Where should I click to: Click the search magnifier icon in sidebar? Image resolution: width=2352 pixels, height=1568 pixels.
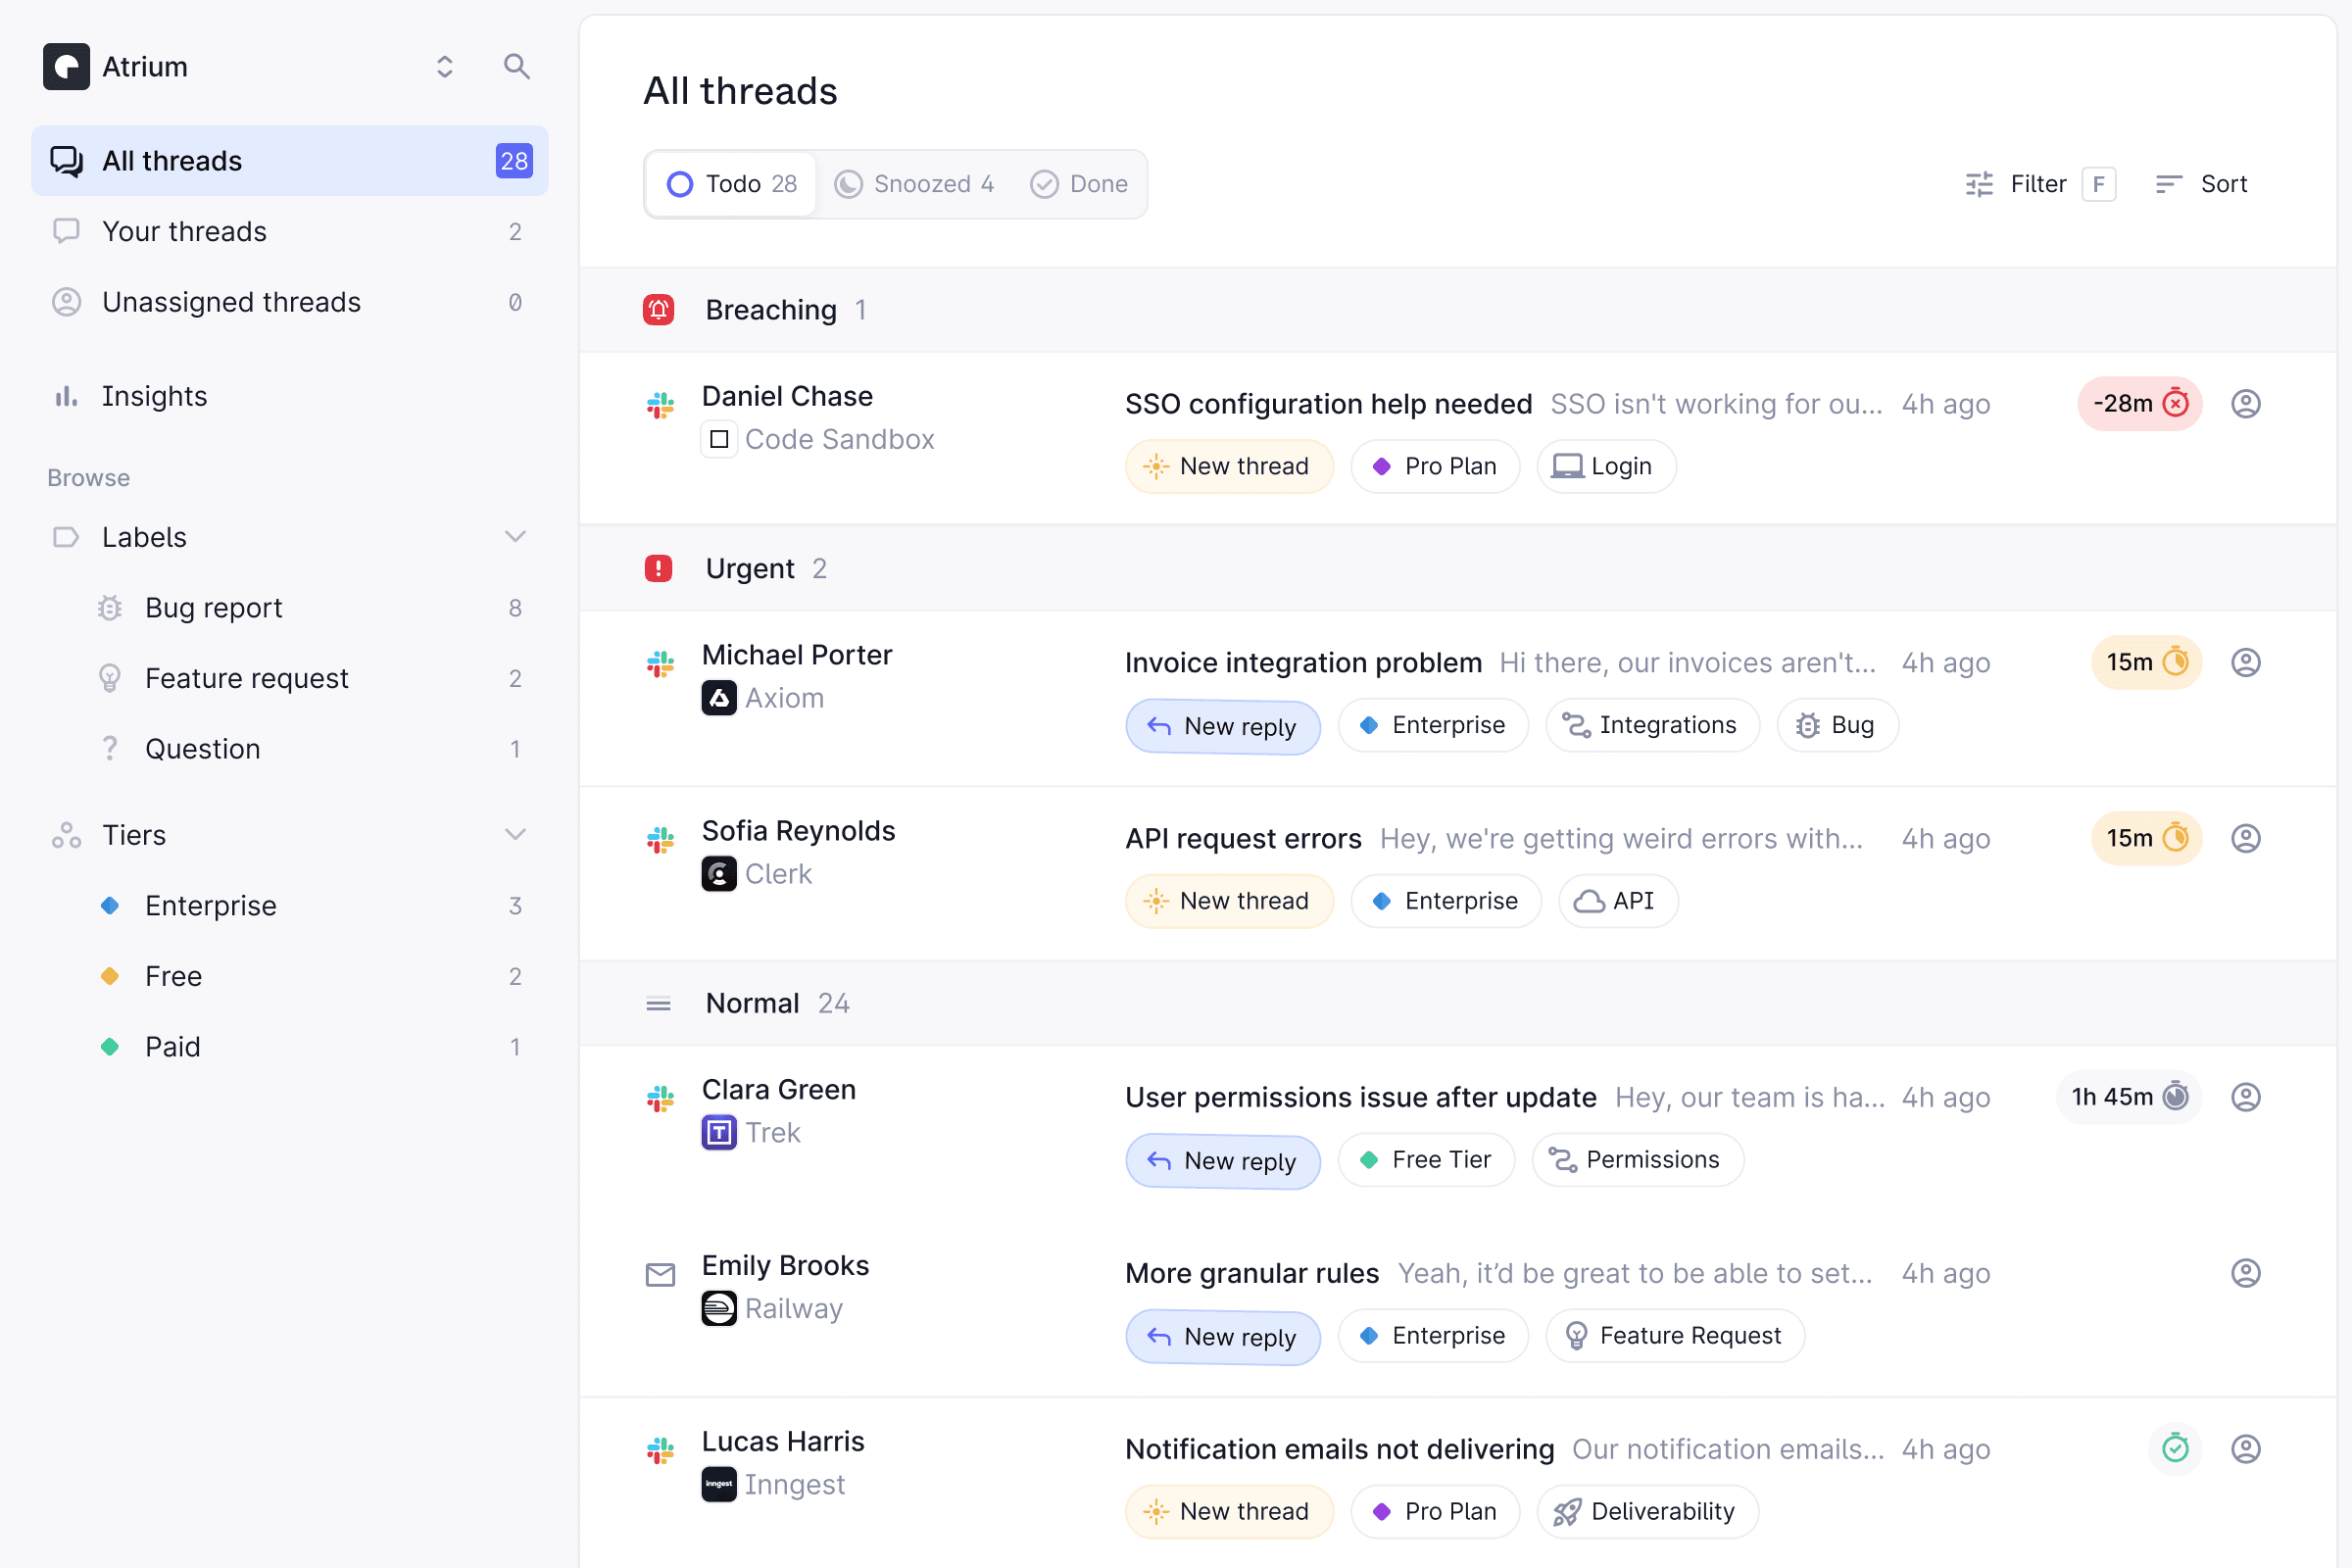516,67
